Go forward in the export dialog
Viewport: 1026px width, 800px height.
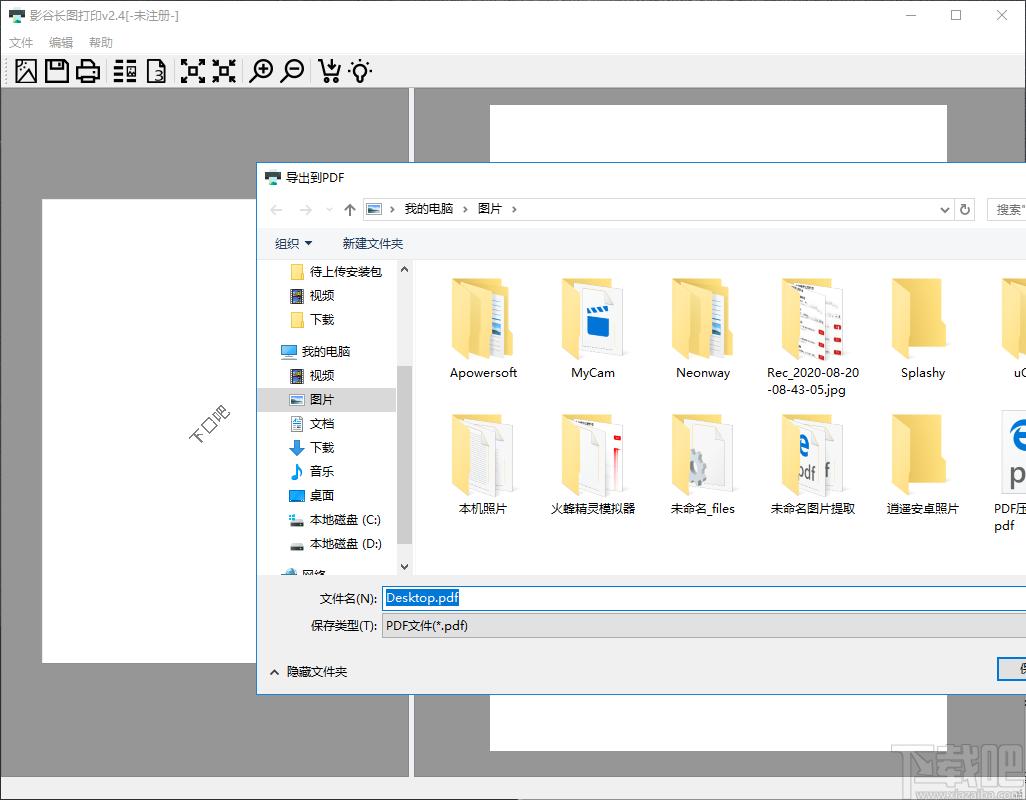(306, 210)
